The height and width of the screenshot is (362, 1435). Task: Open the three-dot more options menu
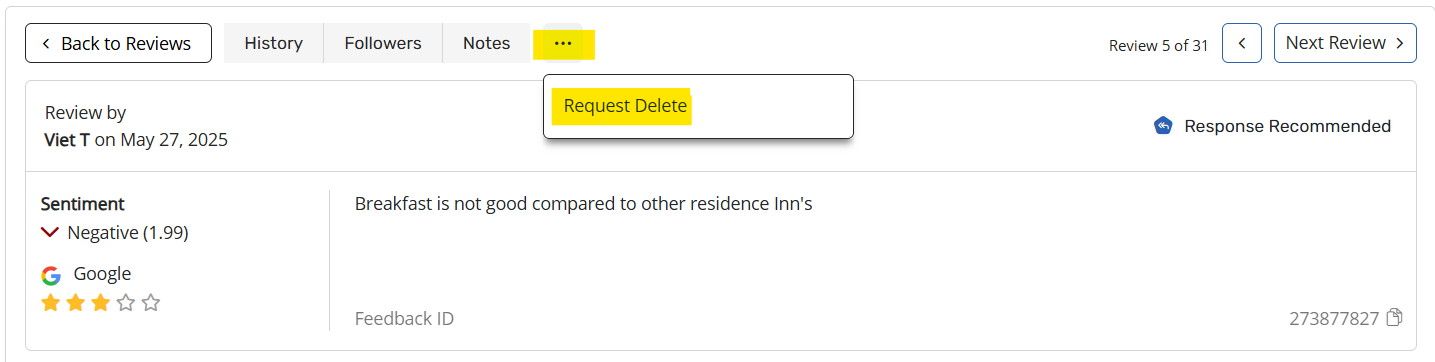[x=563, y=43]
